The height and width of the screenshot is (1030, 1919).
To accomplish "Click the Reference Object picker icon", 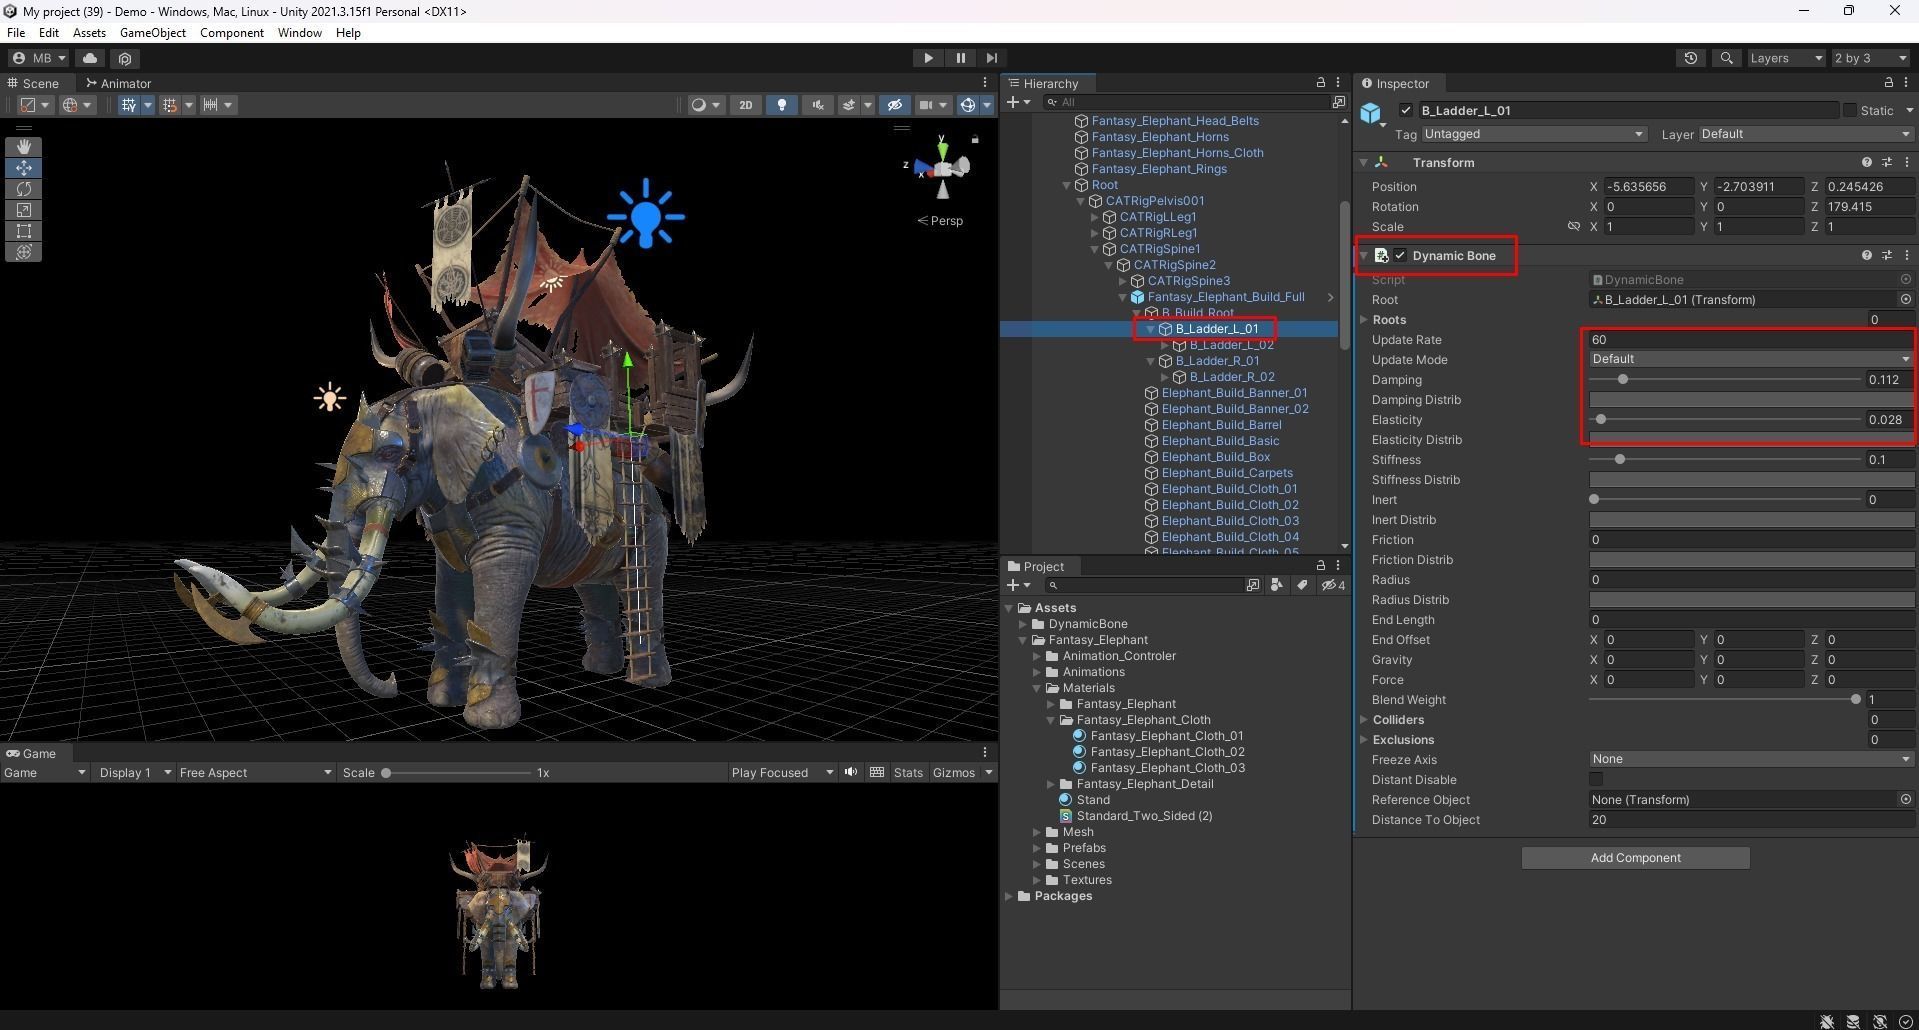I will pos(1905,800).
